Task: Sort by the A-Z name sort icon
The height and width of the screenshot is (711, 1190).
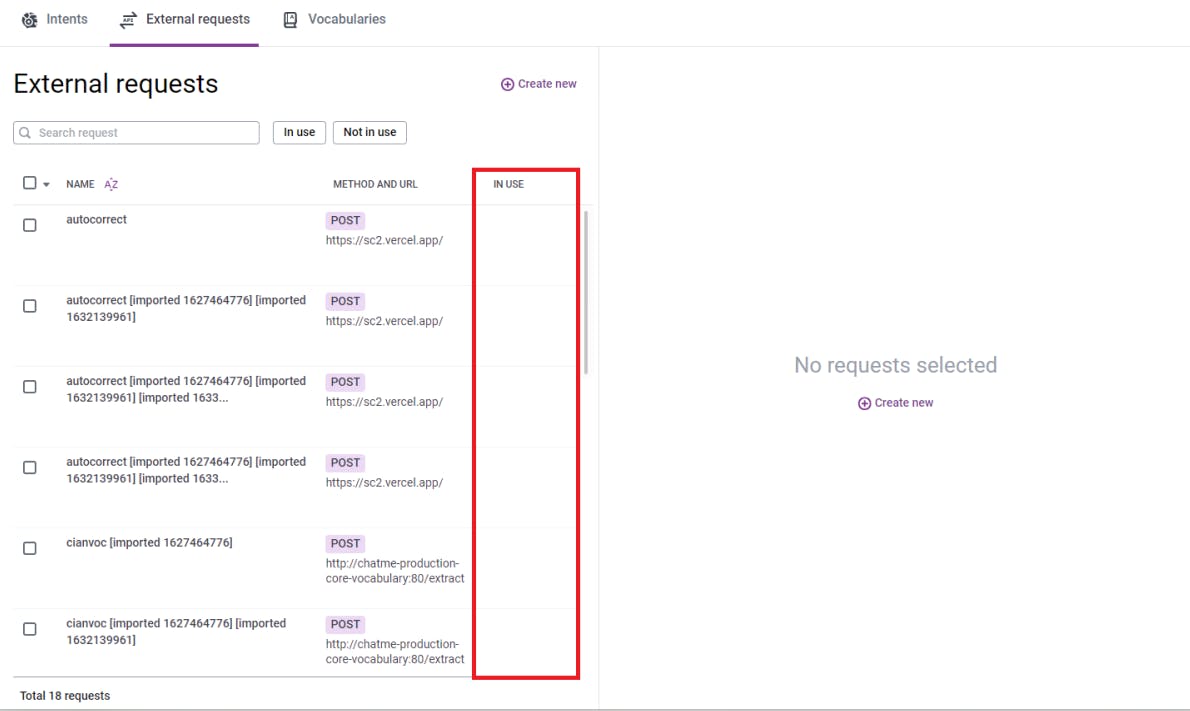Action: coord(111,184)
